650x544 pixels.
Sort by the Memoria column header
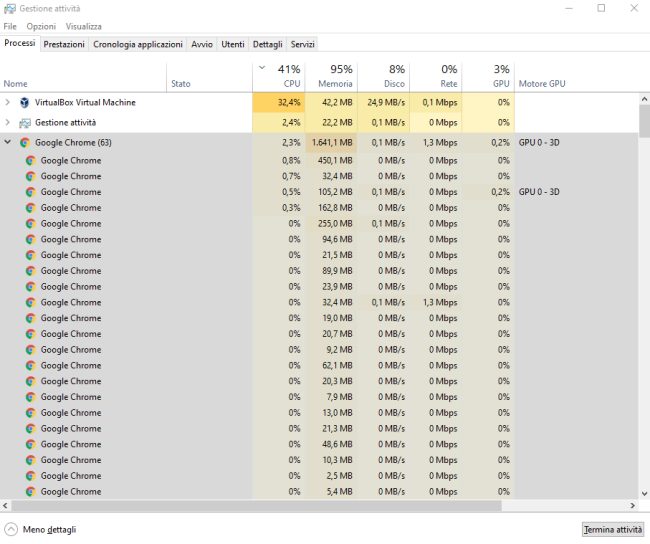click(331, 78)
